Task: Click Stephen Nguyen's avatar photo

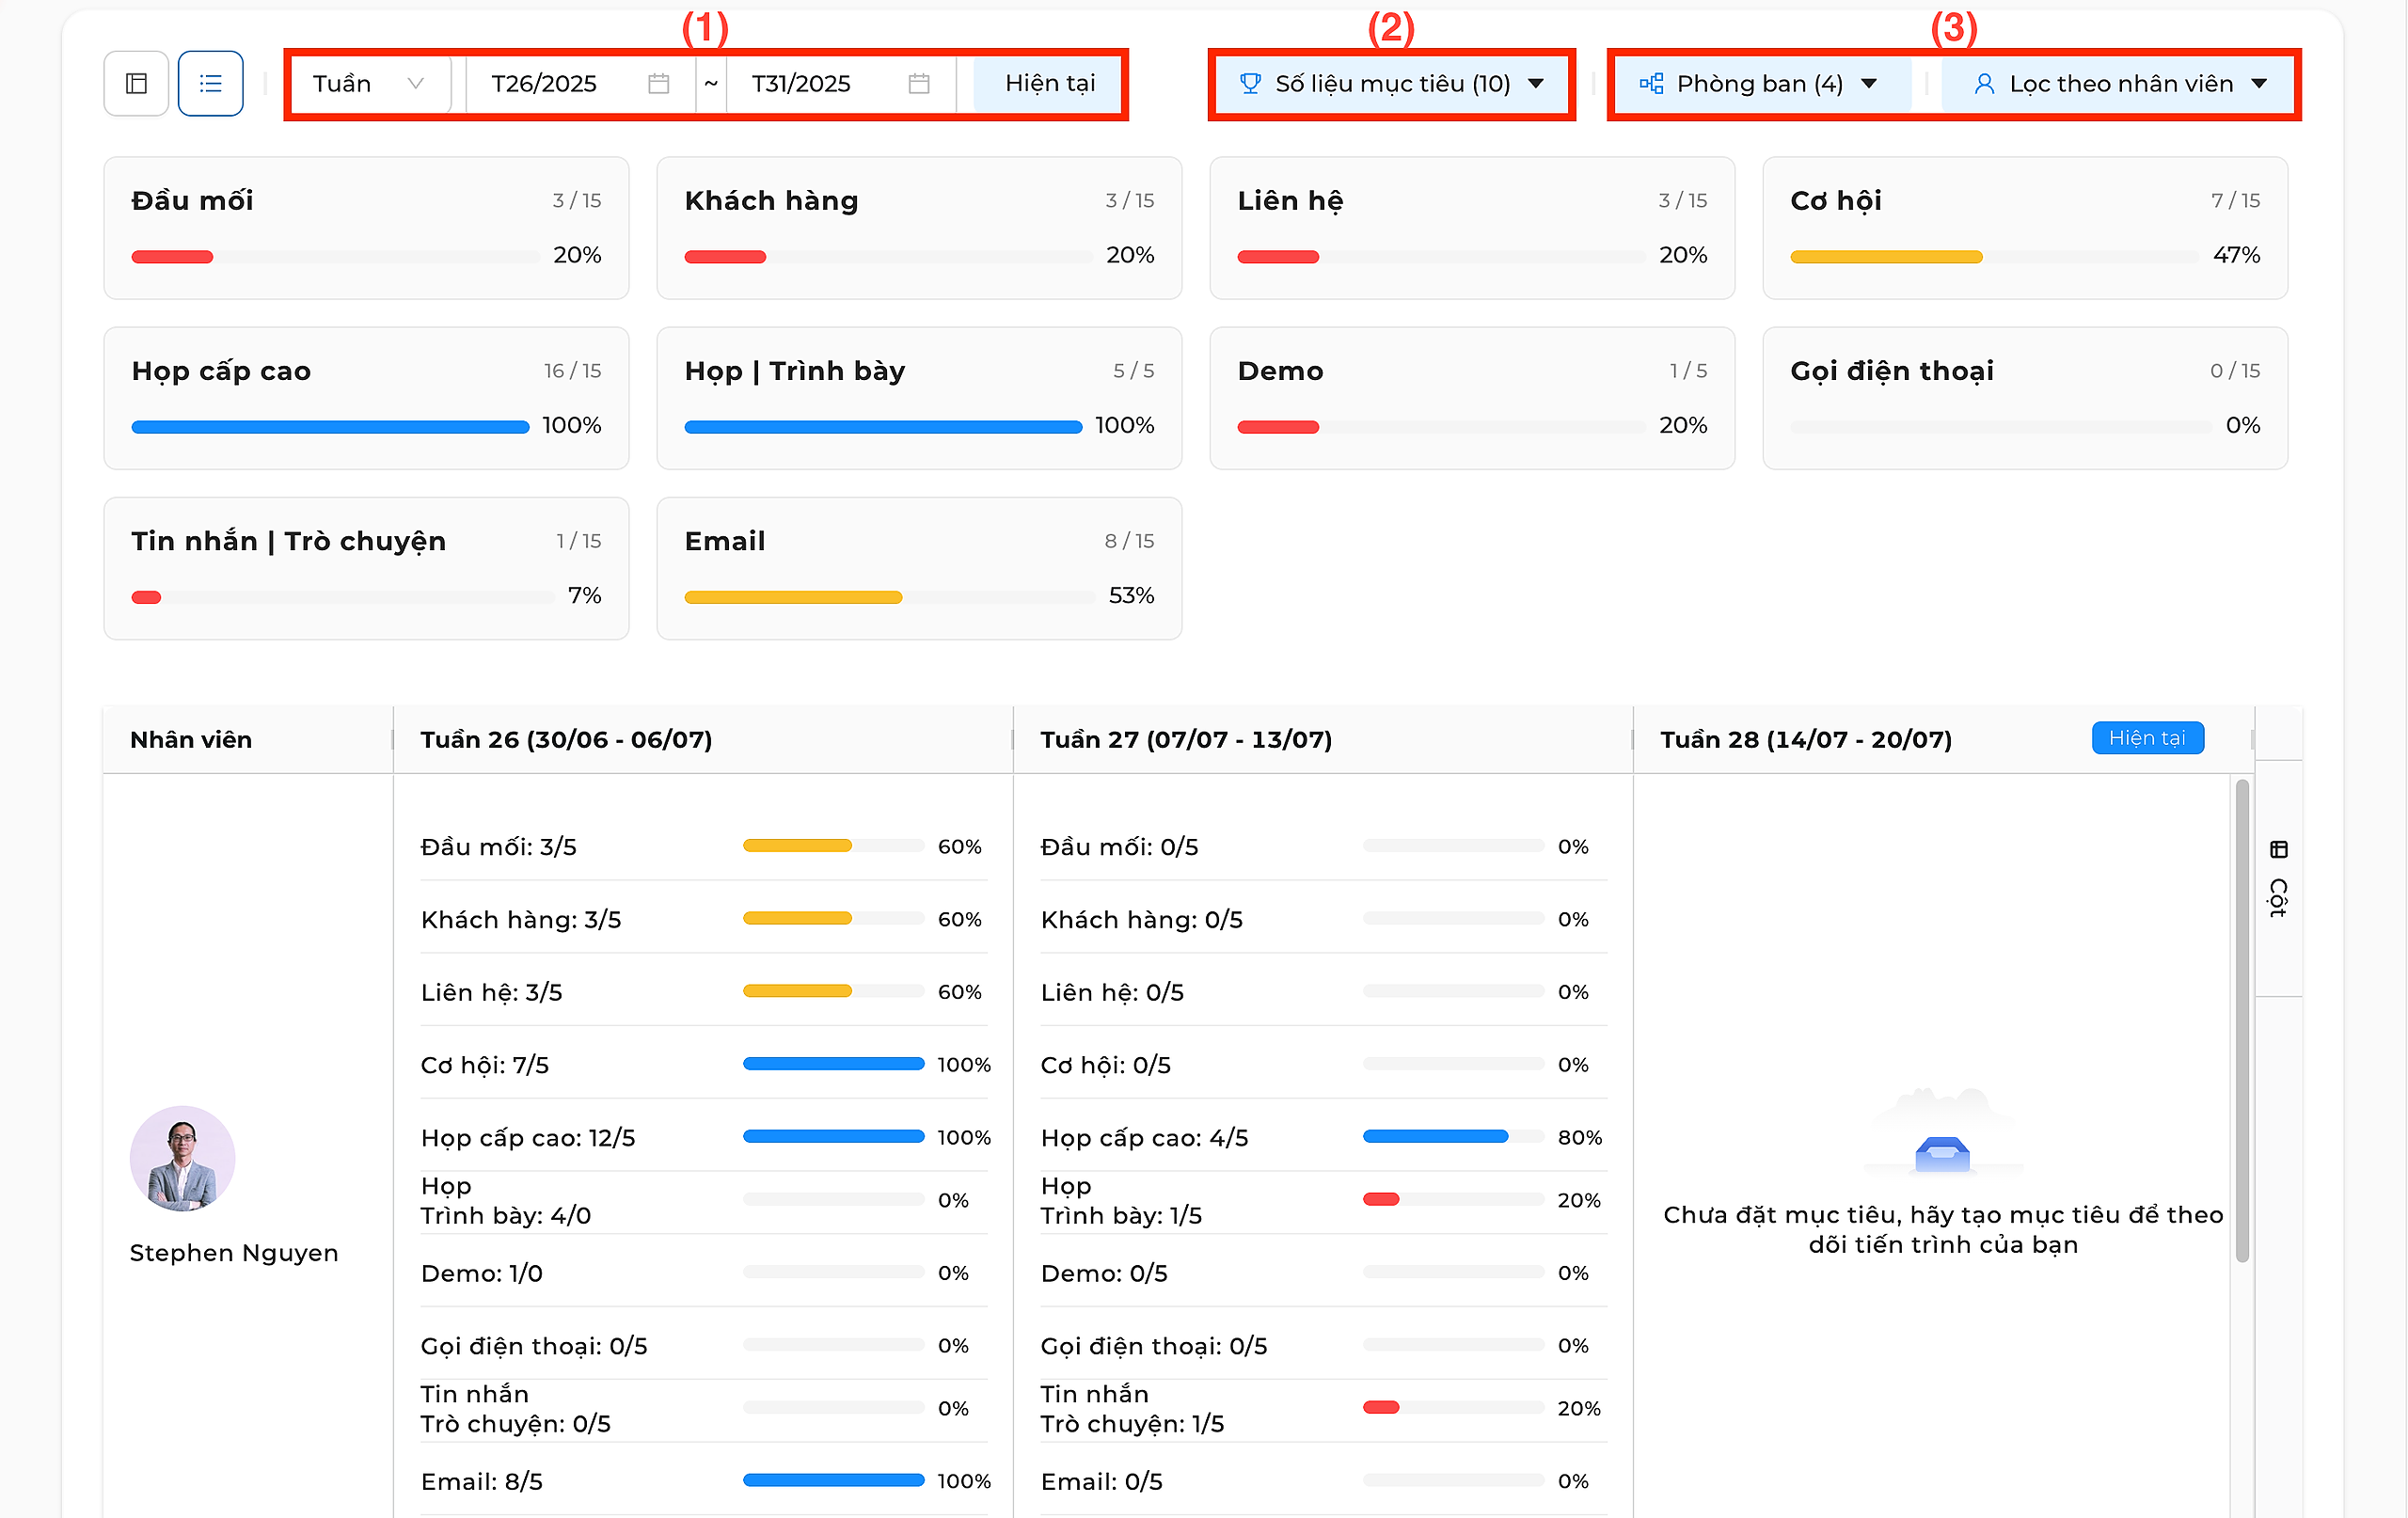Action: (182, 1158)
